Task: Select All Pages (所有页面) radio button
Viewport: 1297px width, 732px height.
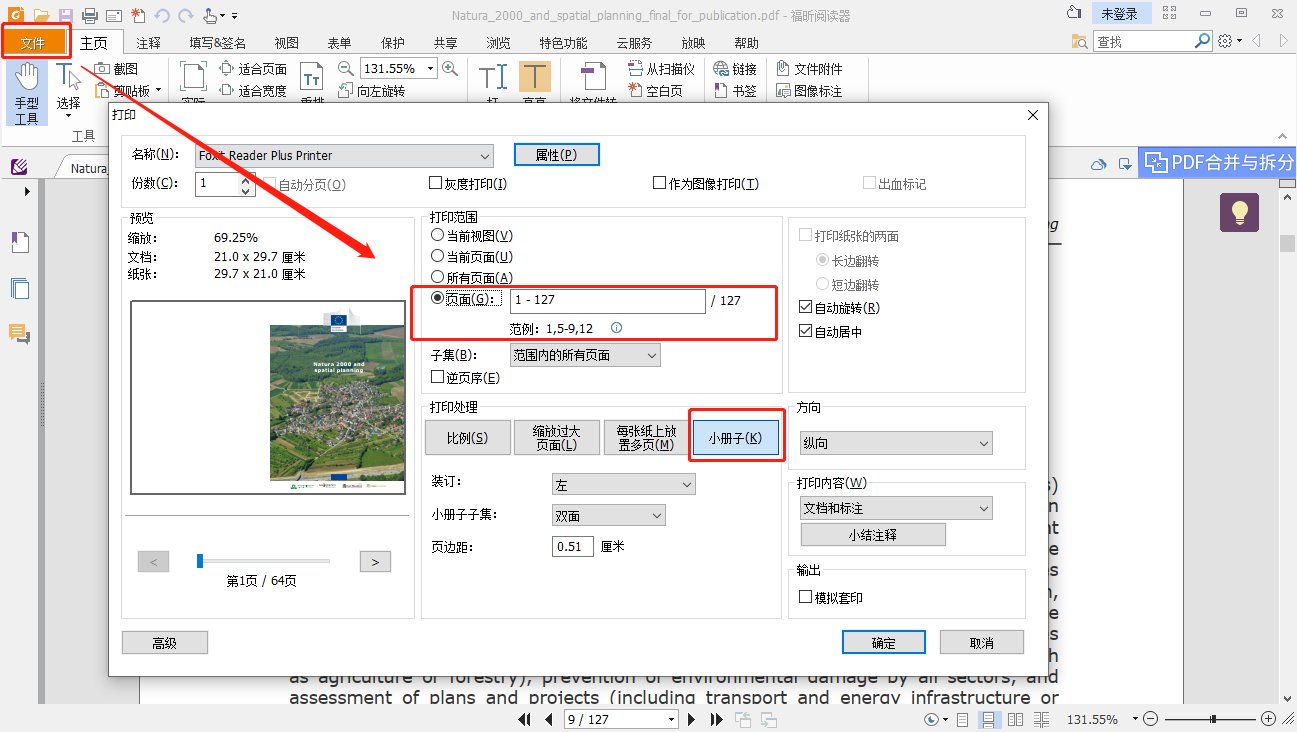Action: pos(437,277)
